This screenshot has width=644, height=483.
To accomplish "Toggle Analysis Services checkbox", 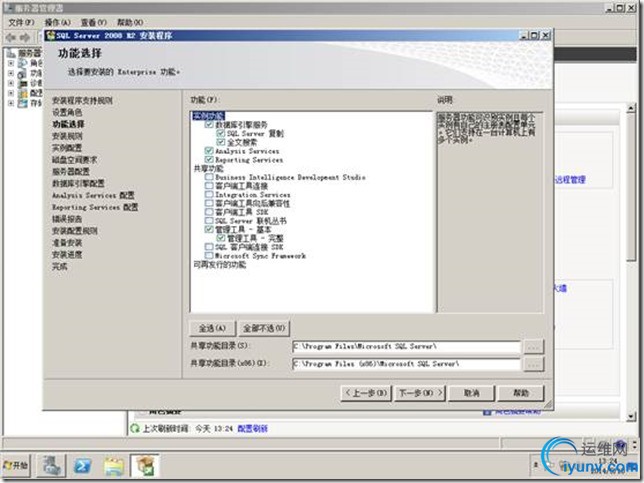I will coord(209,151).
